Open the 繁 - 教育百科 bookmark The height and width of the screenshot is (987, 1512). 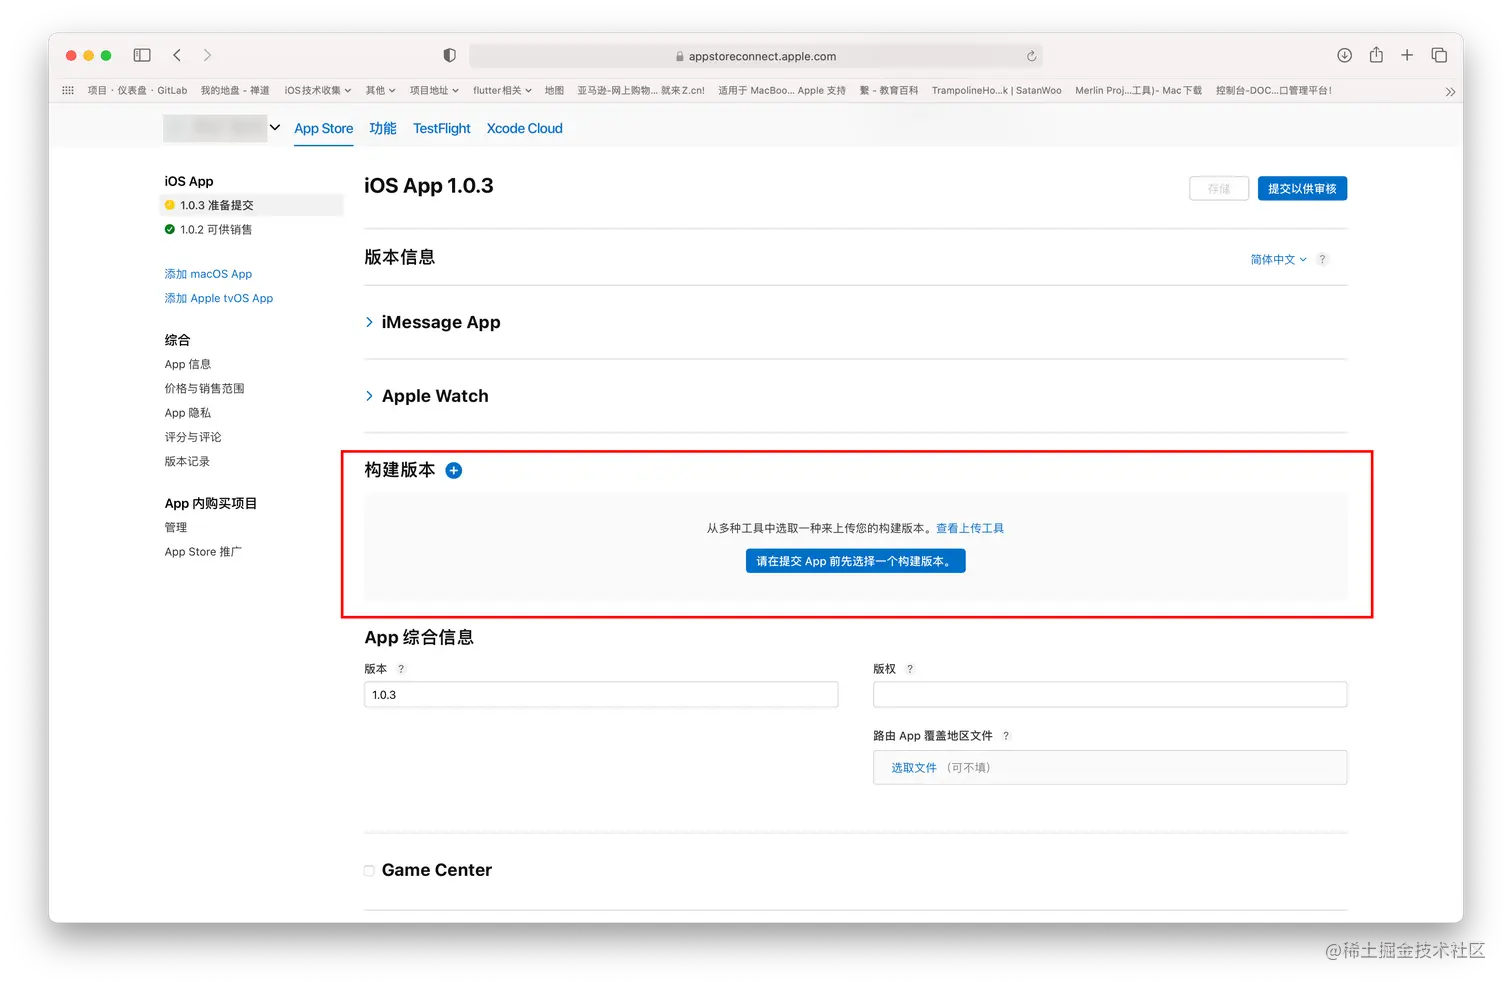[x=889, y=90]
